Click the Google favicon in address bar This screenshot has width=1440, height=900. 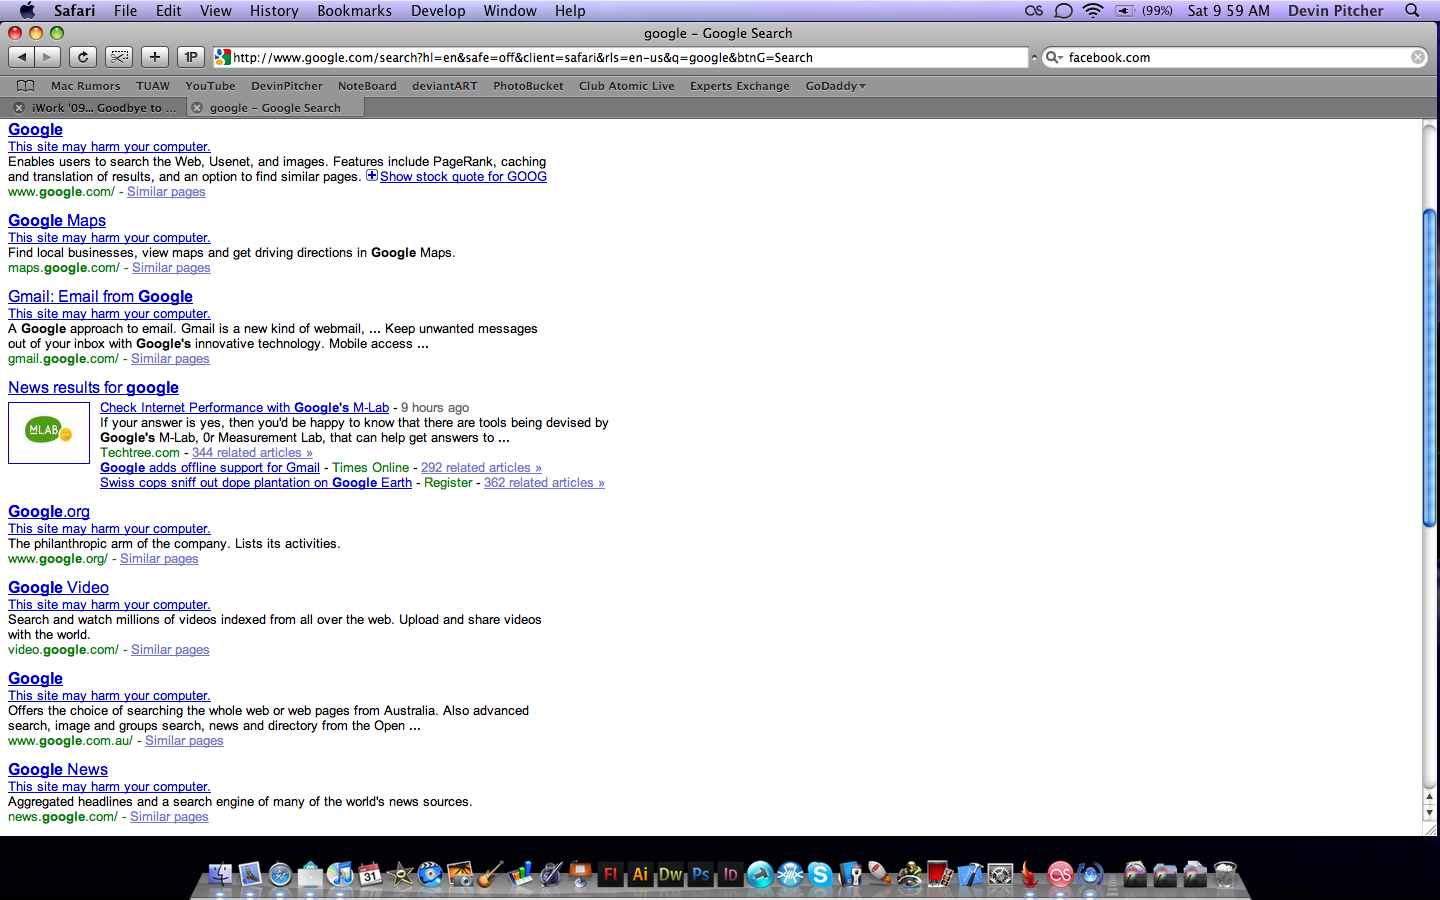click(x=223, y=57)
